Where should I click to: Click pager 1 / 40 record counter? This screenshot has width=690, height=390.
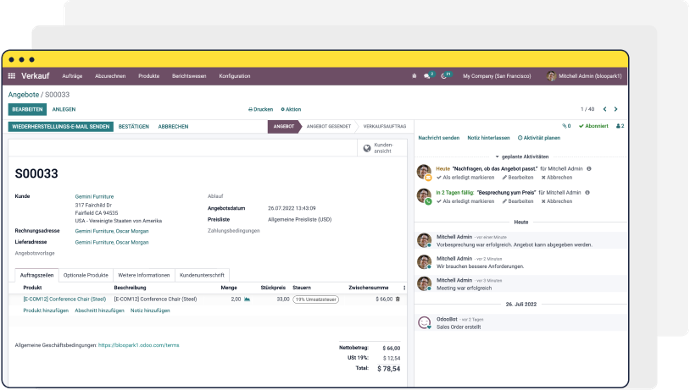(587, 109)
